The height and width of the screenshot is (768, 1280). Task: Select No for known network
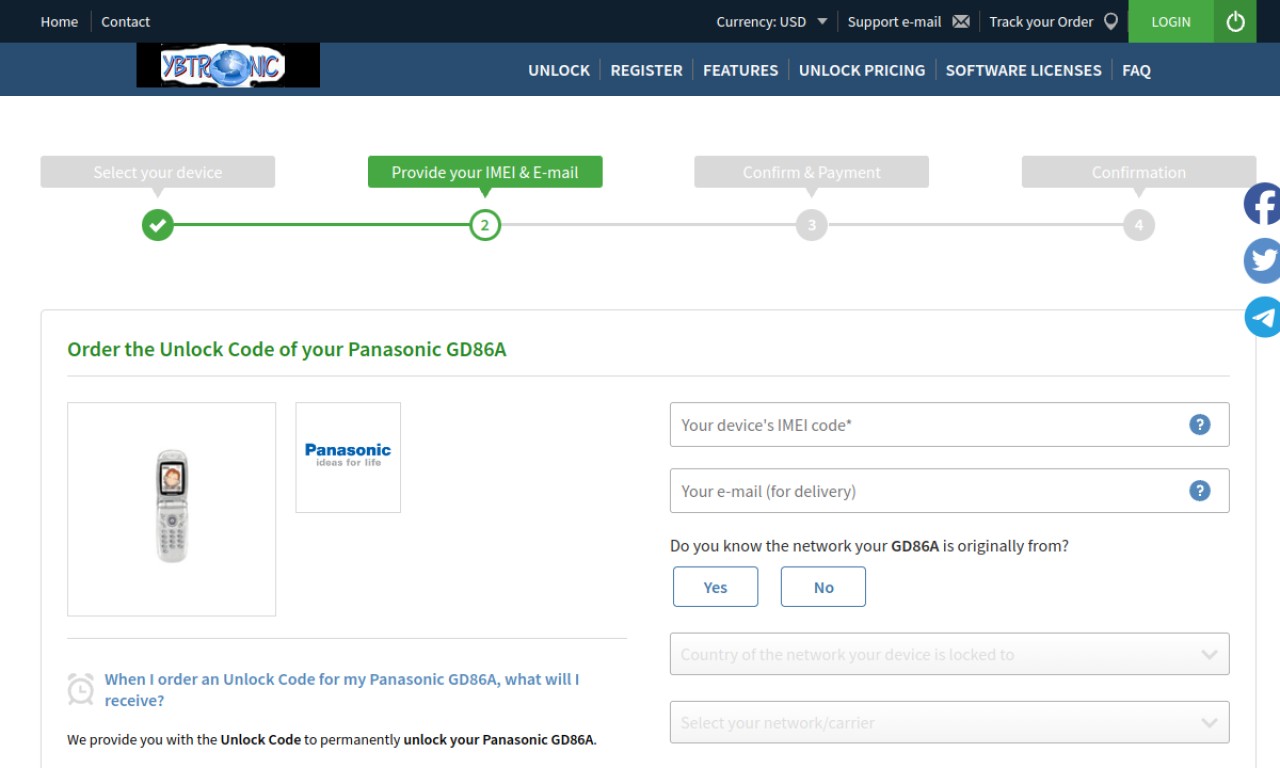pos(823,587)
